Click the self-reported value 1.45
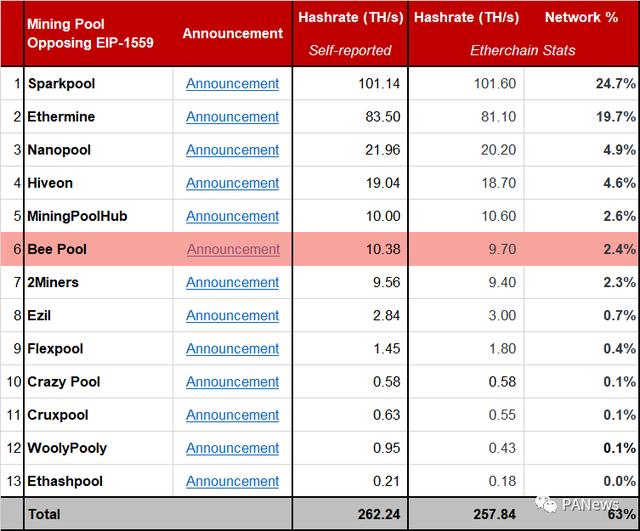Image resolution: width=640 pixels, height=531 pixels. coord(387,349)
